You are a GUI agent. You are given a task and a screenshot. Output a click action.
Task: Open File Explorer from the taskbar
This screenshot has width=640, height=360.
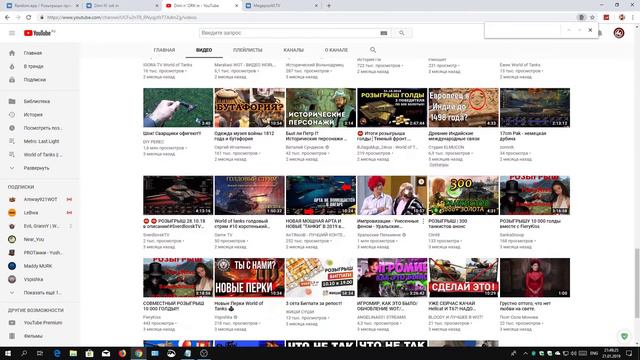click(x=73, y=353)
